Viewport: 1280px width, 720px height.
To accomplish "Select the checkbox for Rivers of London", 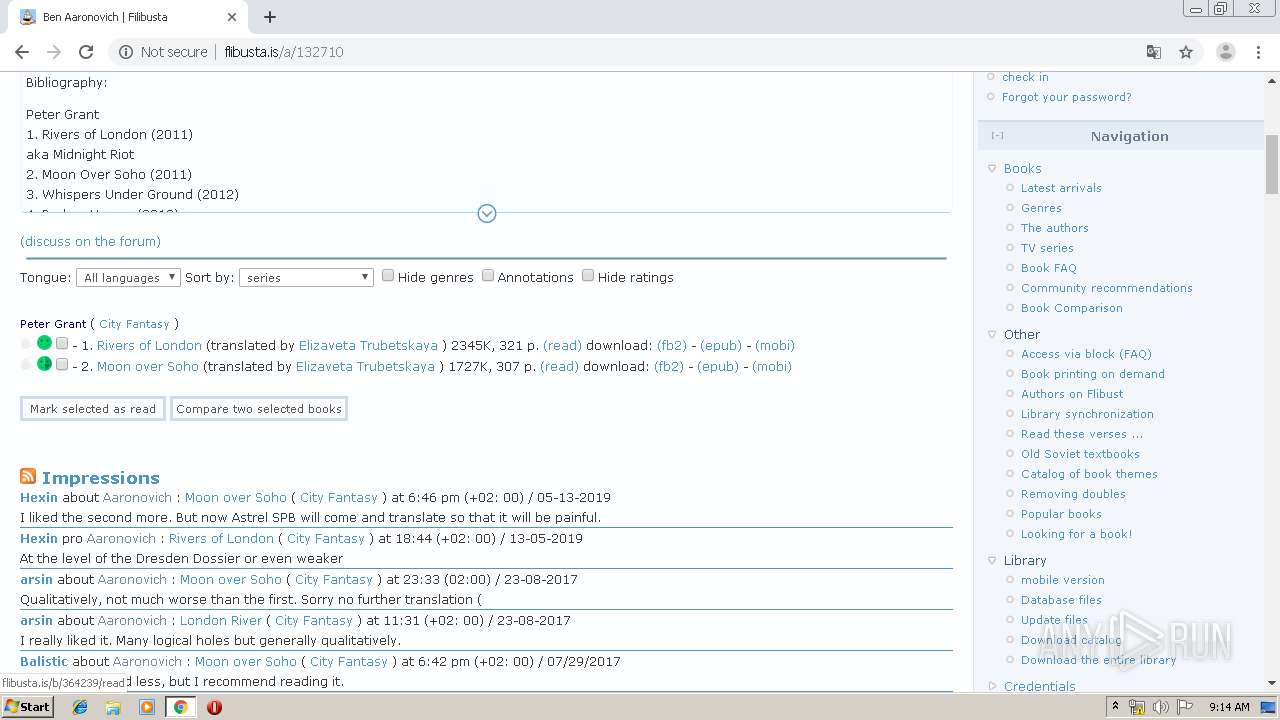I will click(x=62, y=344).
